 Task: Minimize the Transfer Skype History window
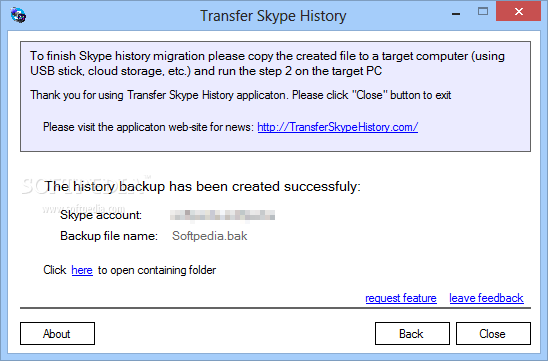pos(456,14)
